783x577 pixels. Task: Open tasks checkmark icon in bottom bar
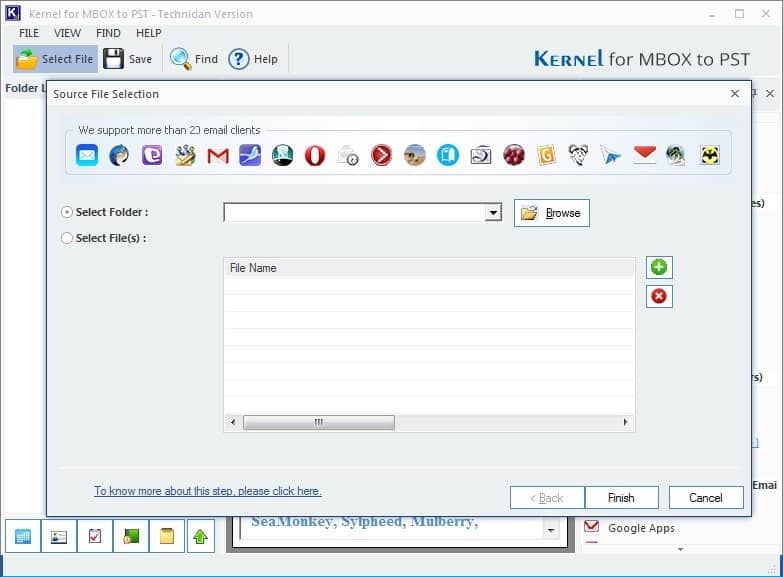coord(95,536)
